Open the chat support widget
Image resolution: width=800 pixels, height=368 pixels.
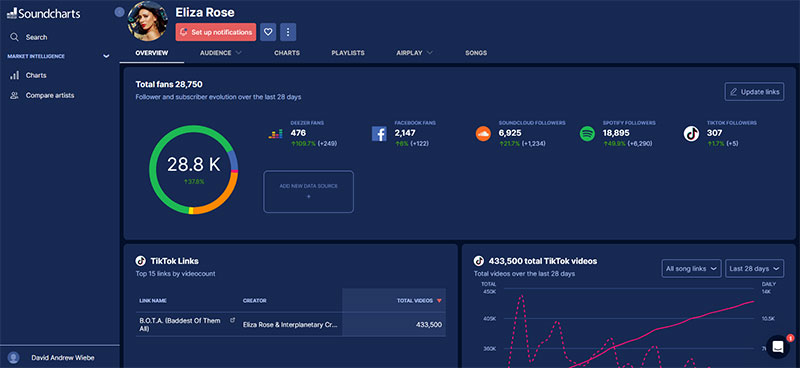pyautogui.click(x=778, y=347)
